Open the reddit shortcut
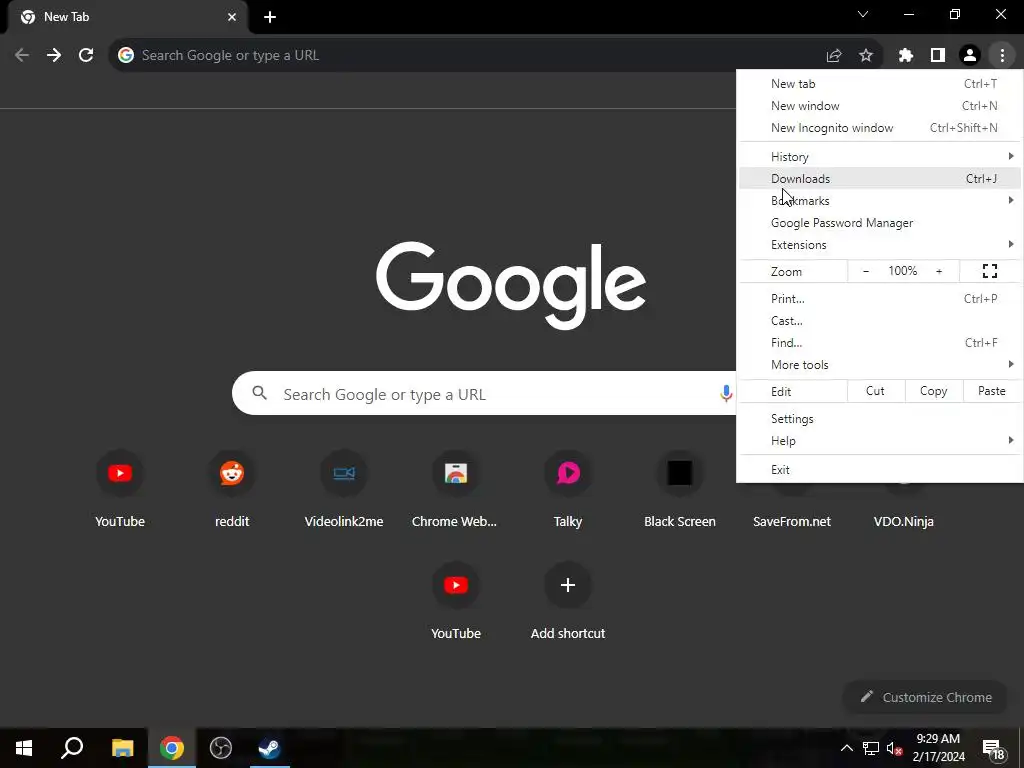The width and height of the screenshot is (1024, 768). point(232,473)
